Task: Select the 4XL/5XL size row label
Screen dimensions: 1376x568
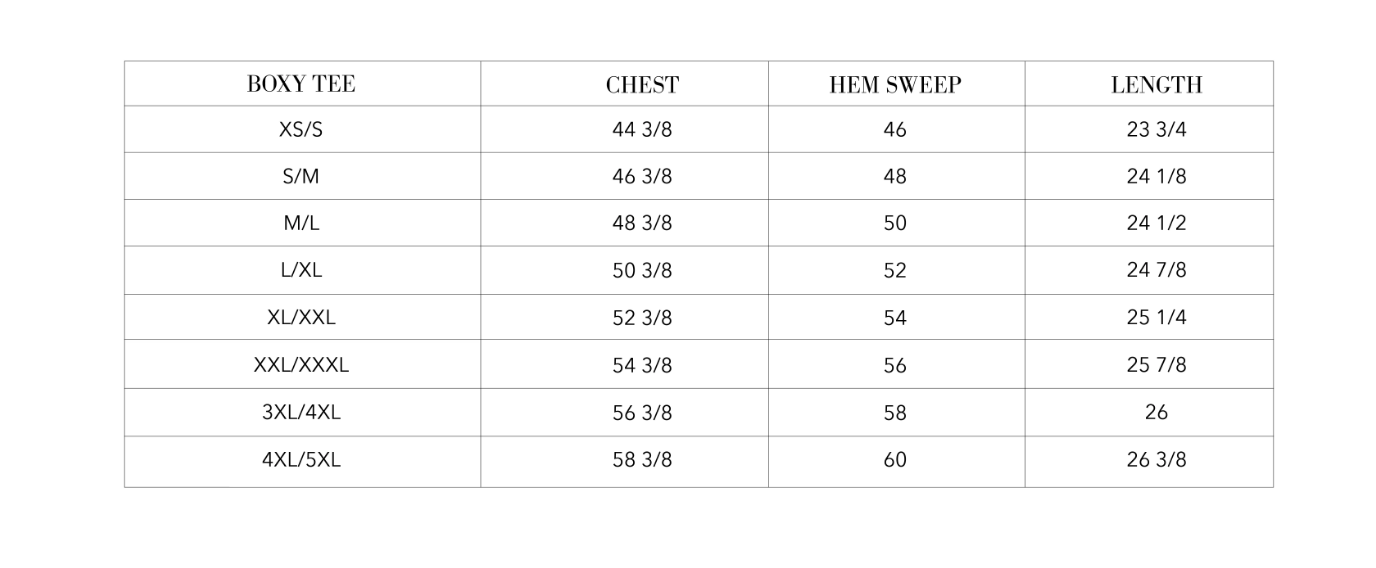Action: click(x=301, y=460)
